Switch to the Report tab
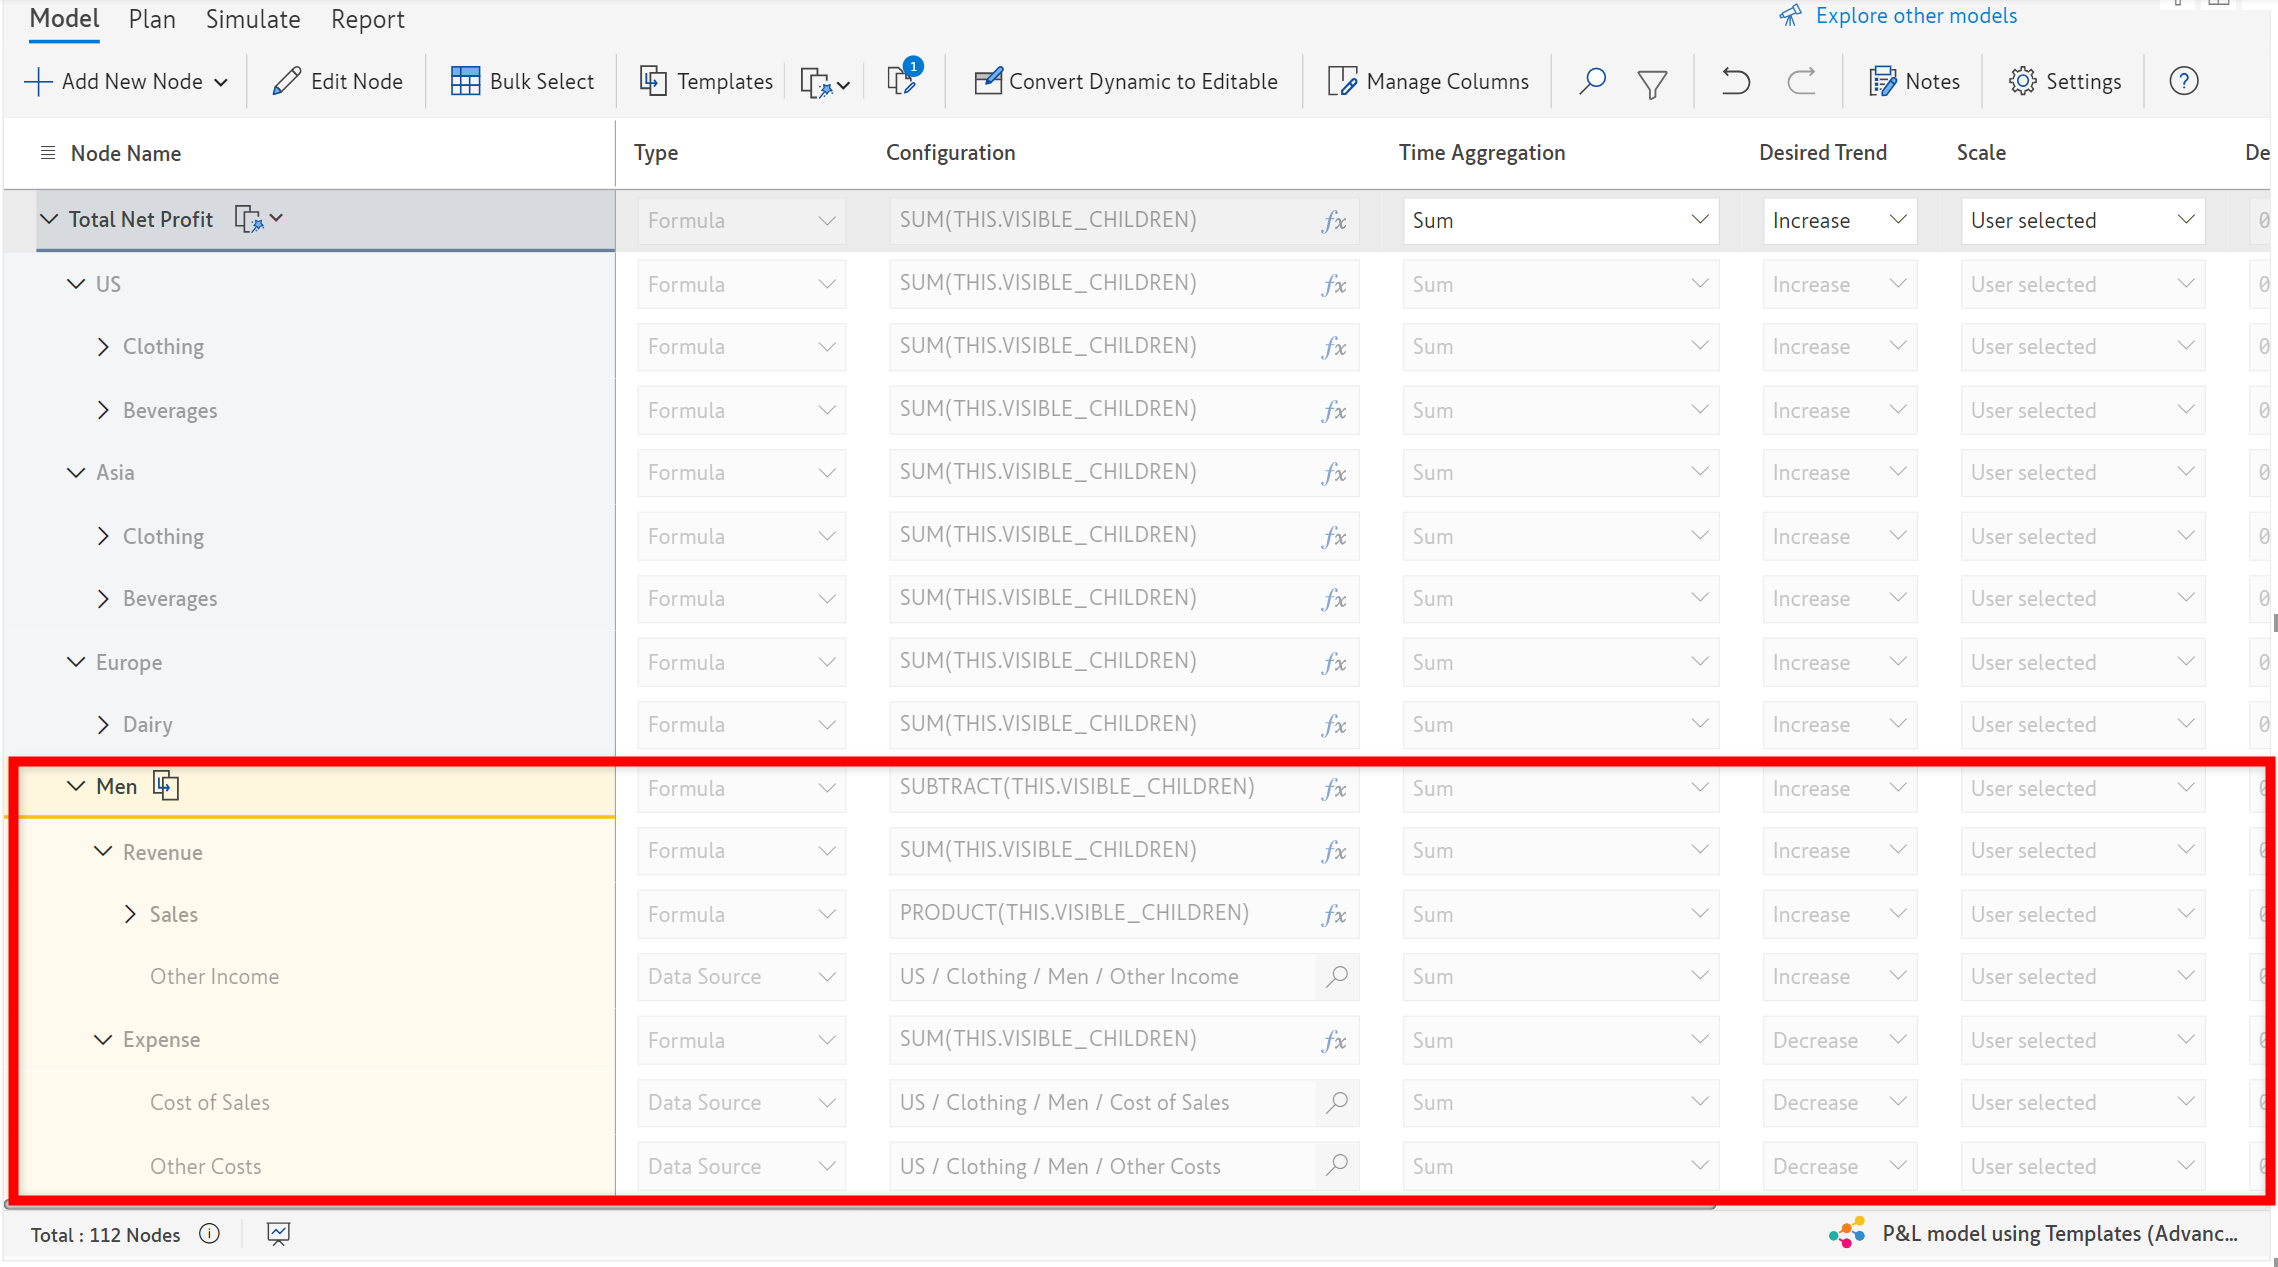 tap(367, 19)
